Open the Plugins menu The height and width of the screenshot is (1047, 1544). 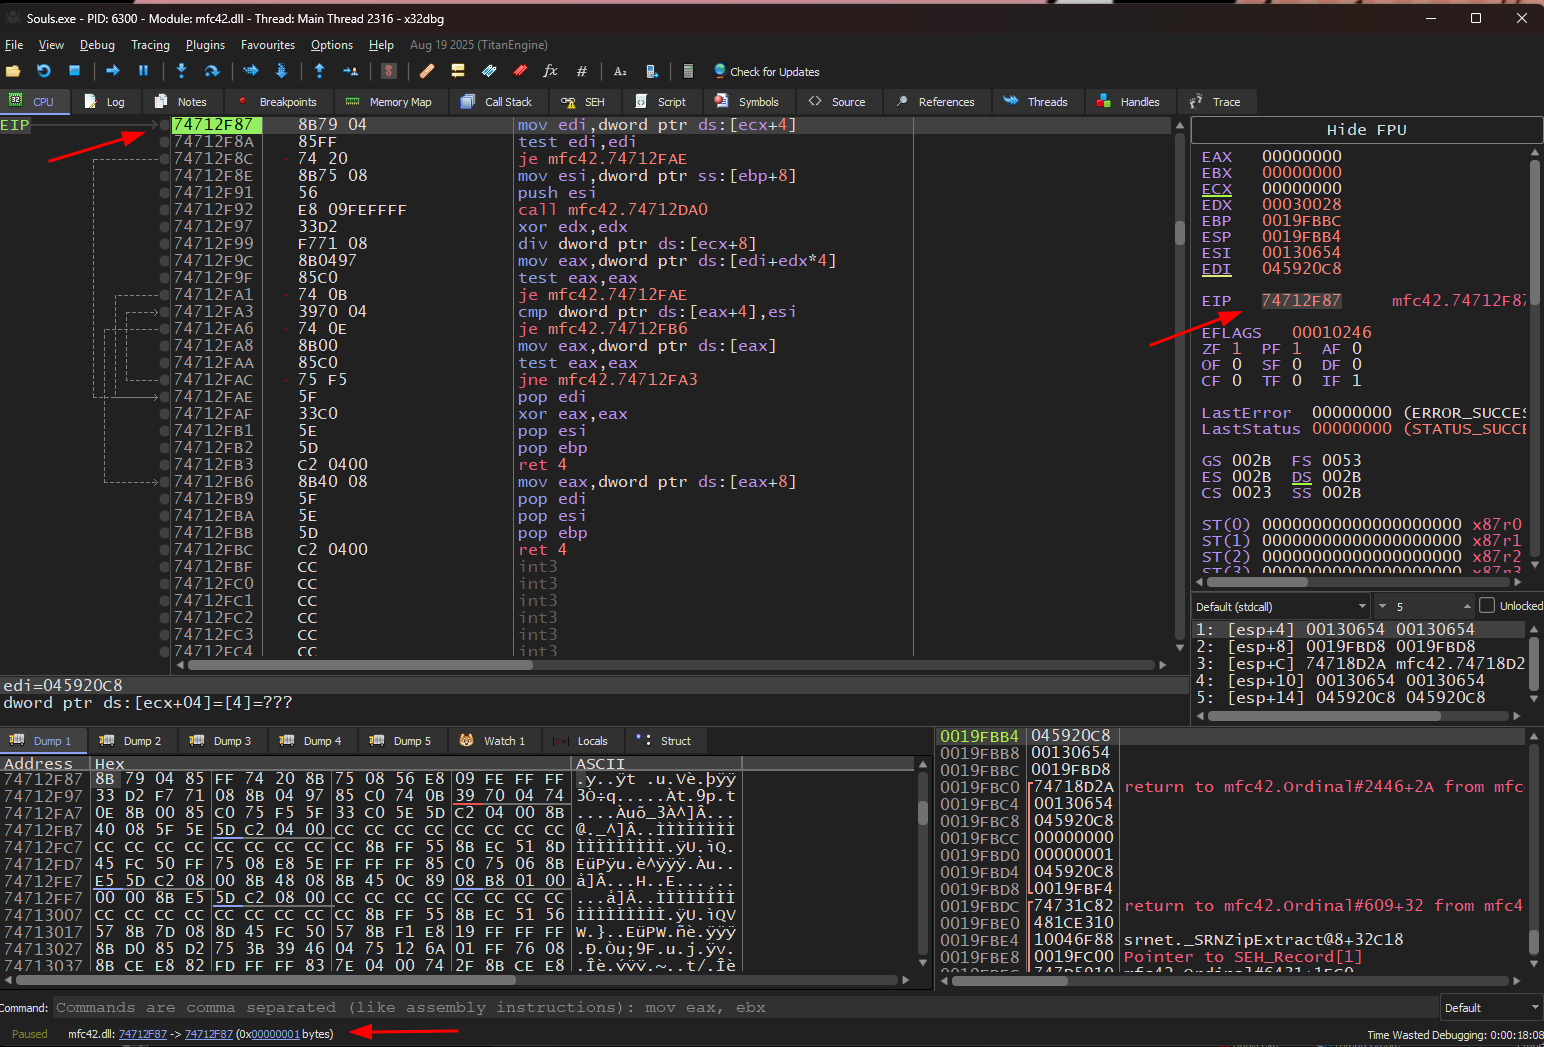205,45
